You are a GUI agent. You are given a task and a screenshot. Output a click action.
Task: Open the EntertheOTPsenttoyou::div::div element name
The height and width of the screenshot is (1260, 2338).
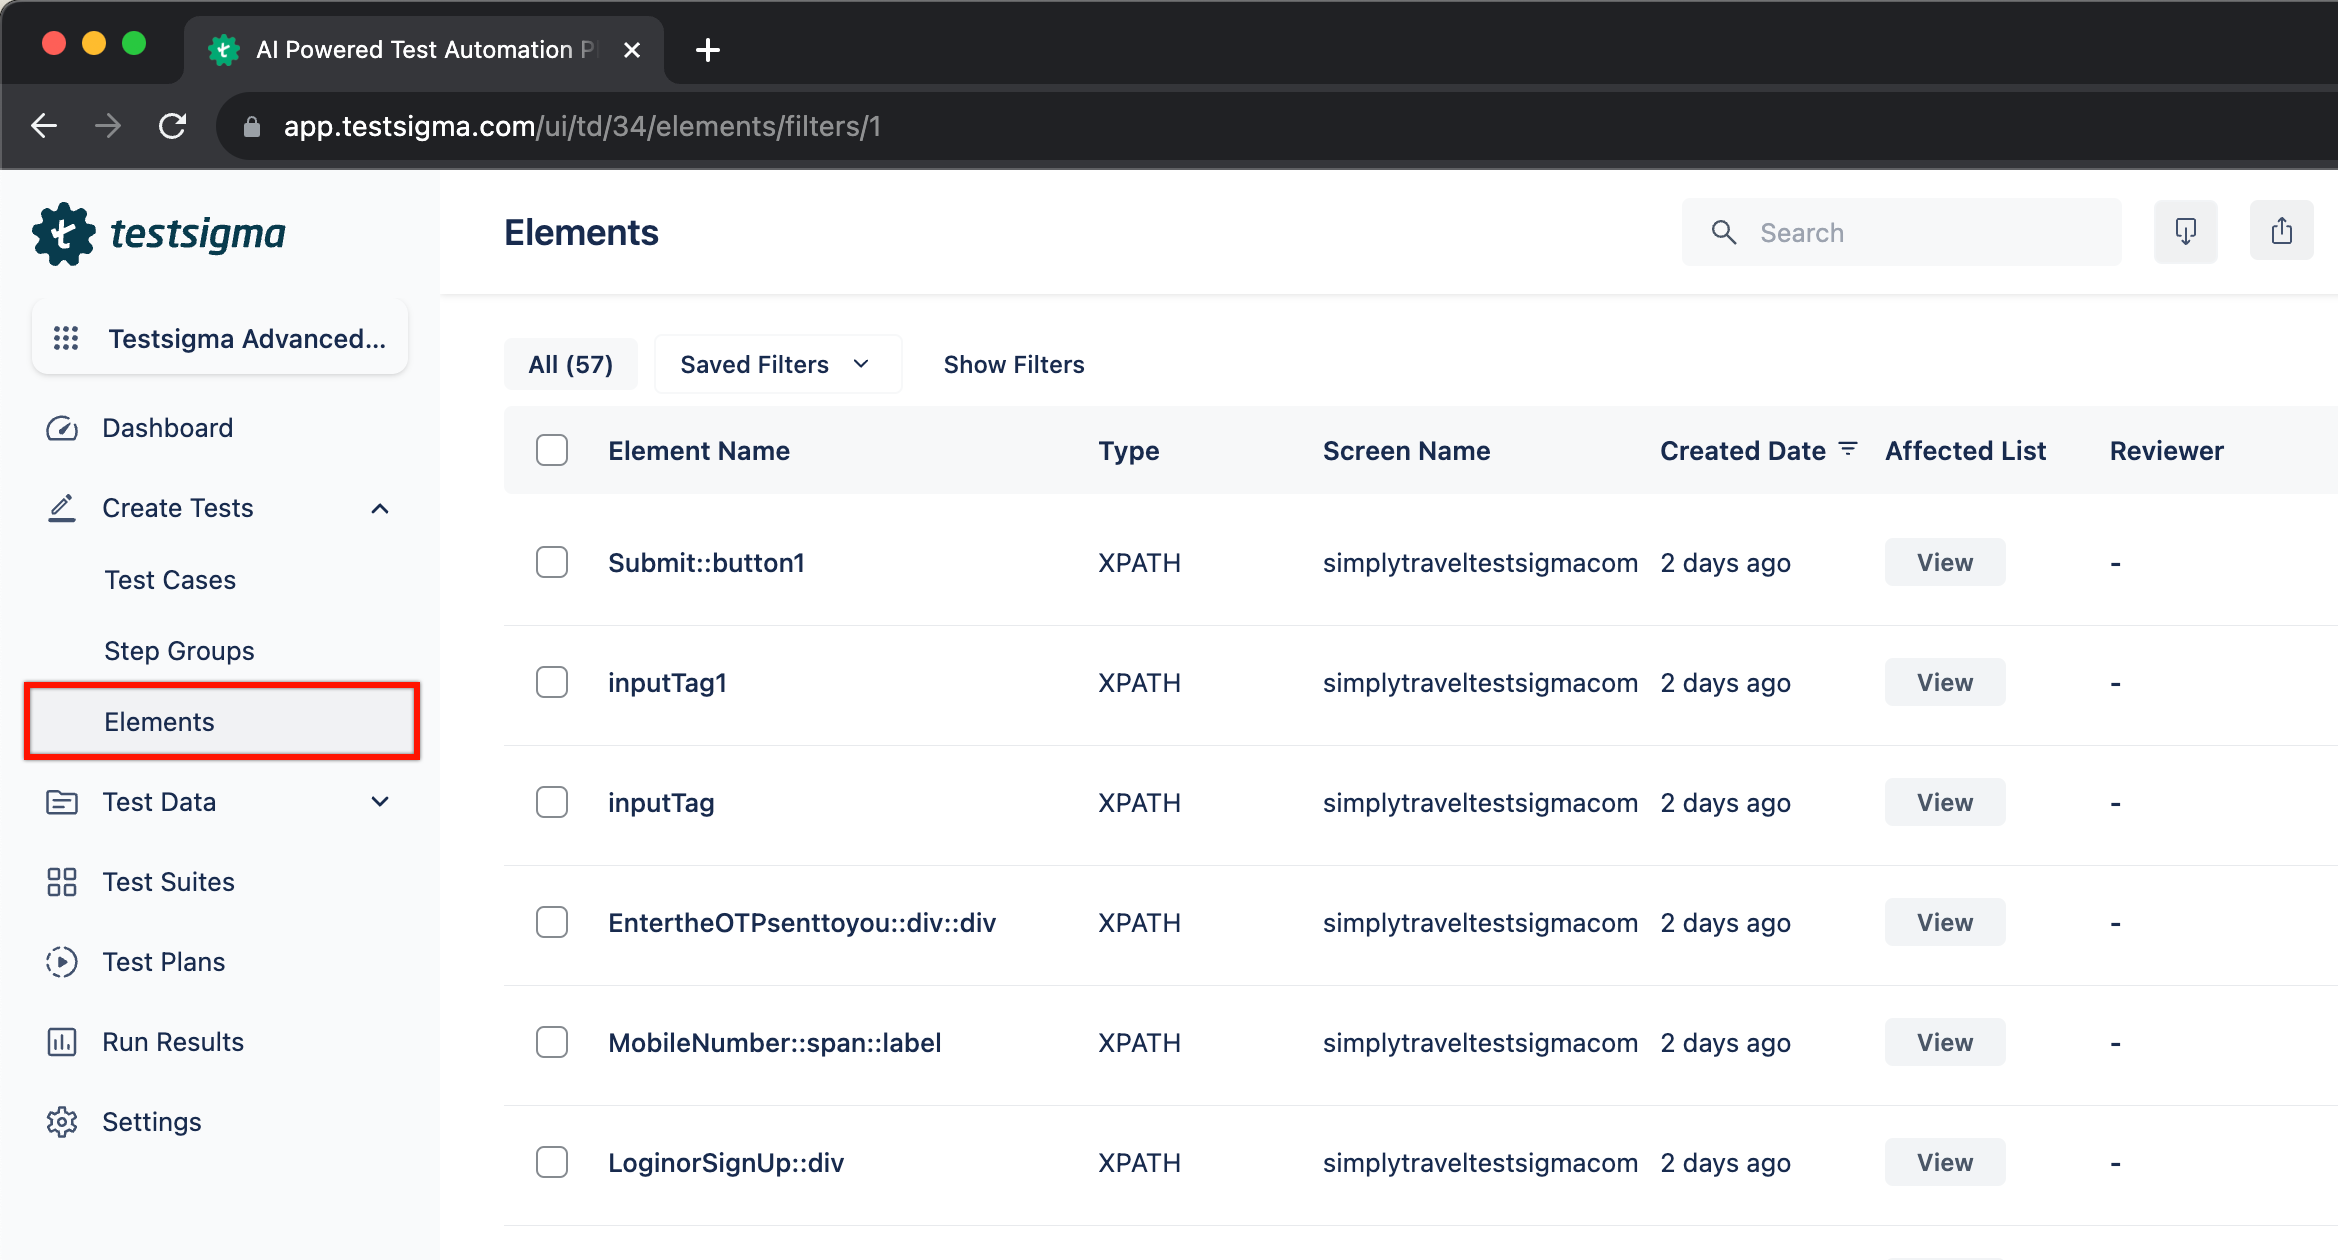pyautogui.click(x=802, y=923)
